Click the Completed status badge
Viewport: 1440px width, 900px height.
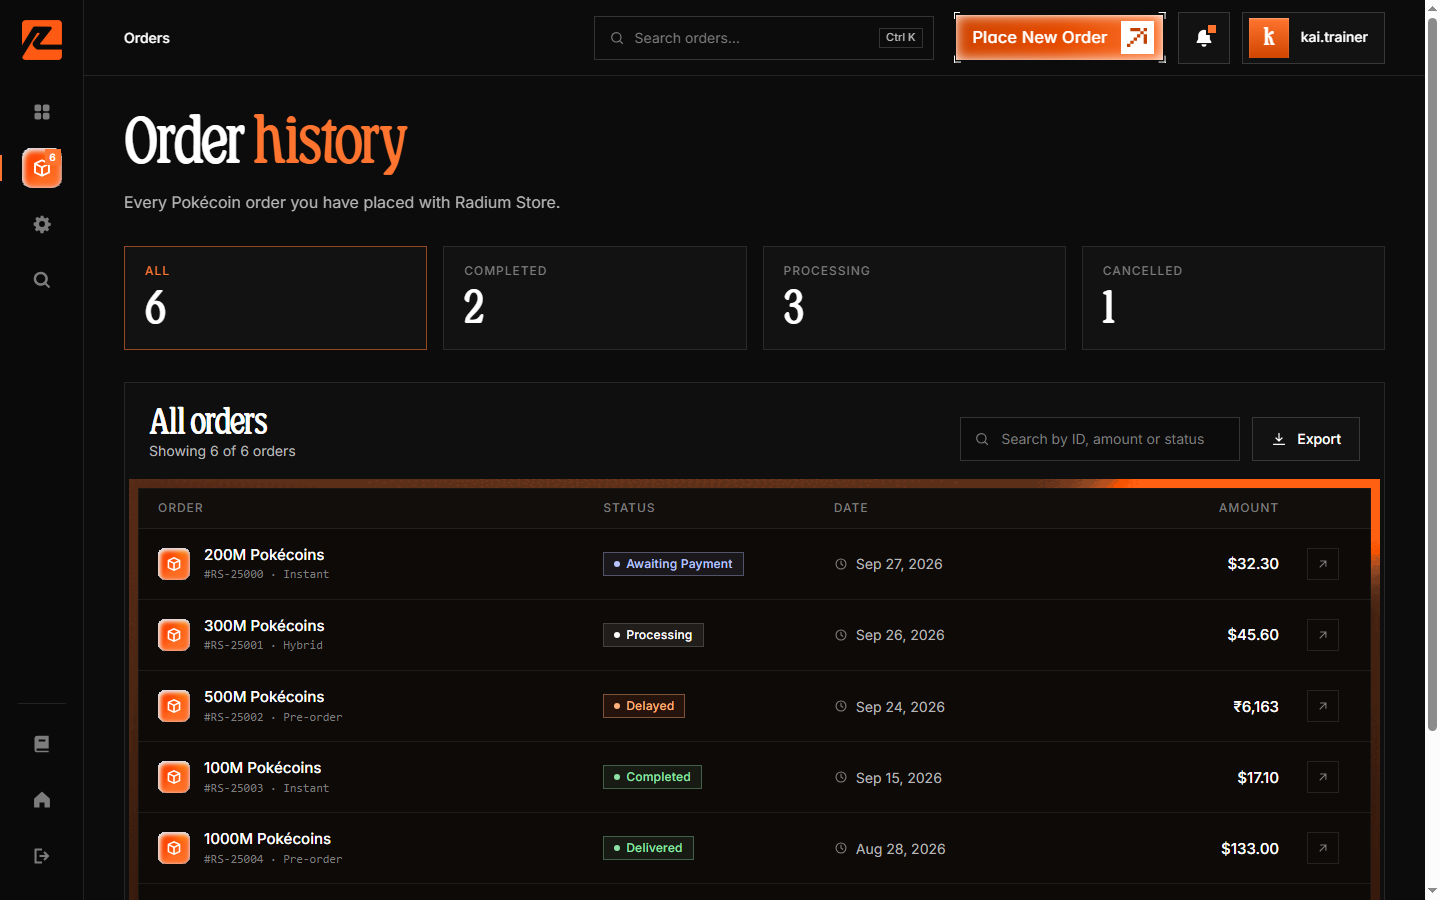click(x=652, y=777)
